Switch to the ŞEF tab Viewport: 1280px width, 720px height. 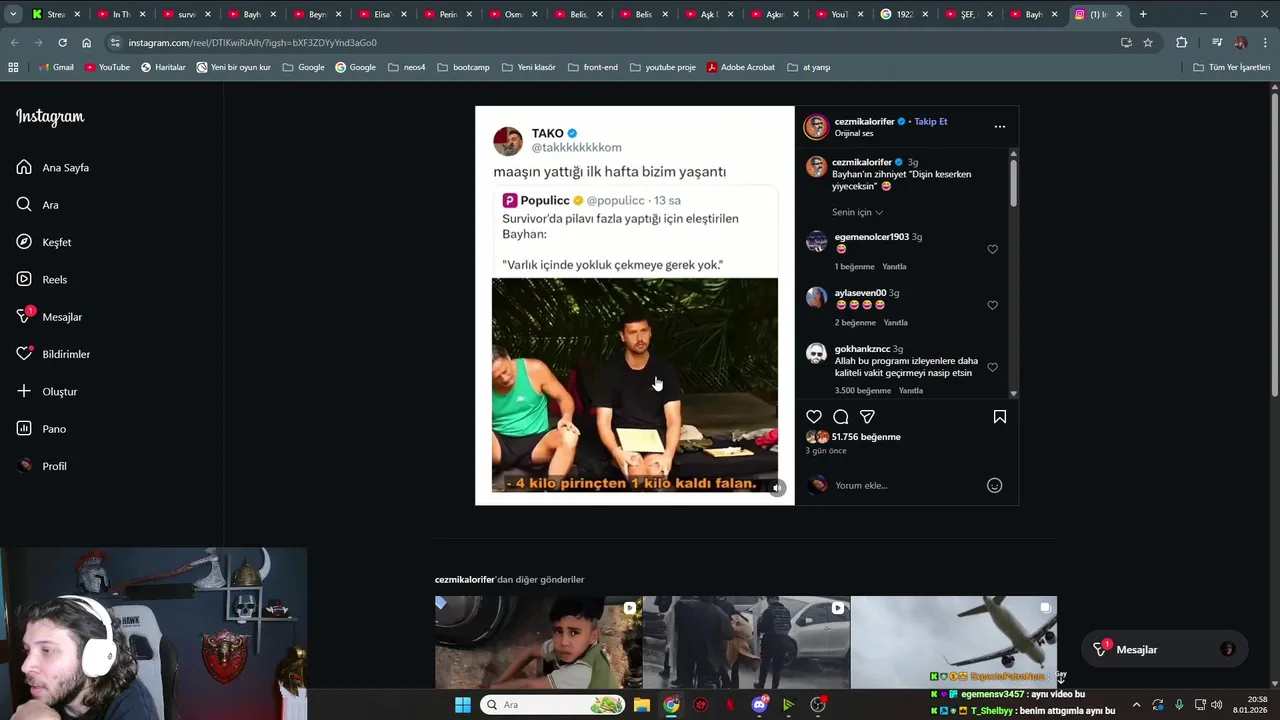(x=969, y=14)
